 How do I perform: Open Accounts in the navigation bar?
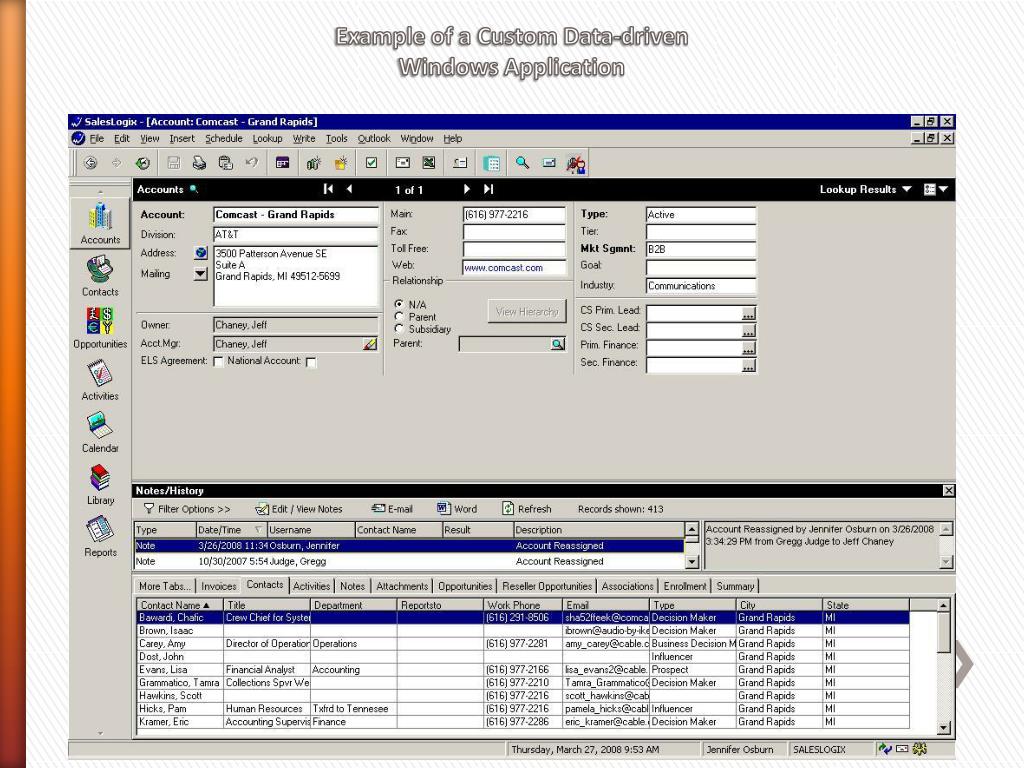[100, 223]
